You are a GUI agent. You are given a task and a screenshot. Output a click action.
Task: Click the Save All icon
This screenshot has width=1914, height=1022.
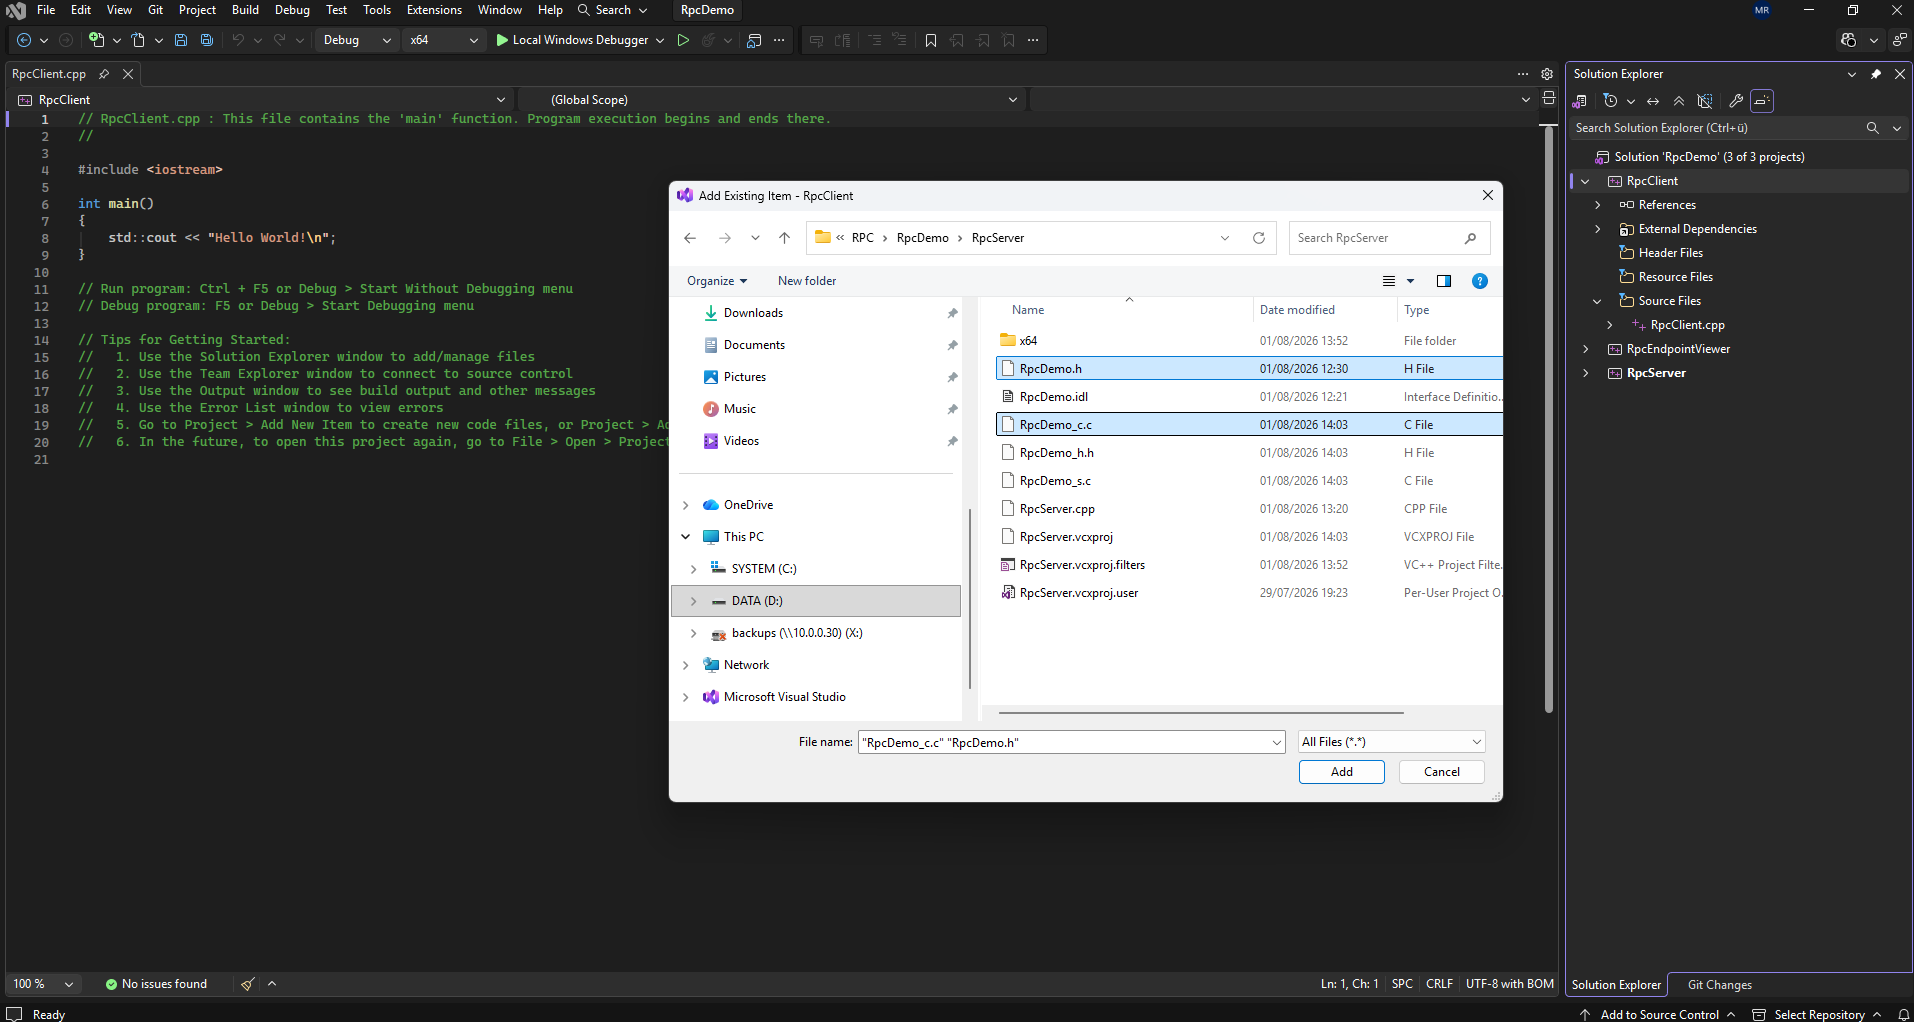click(x=207, y=40)
